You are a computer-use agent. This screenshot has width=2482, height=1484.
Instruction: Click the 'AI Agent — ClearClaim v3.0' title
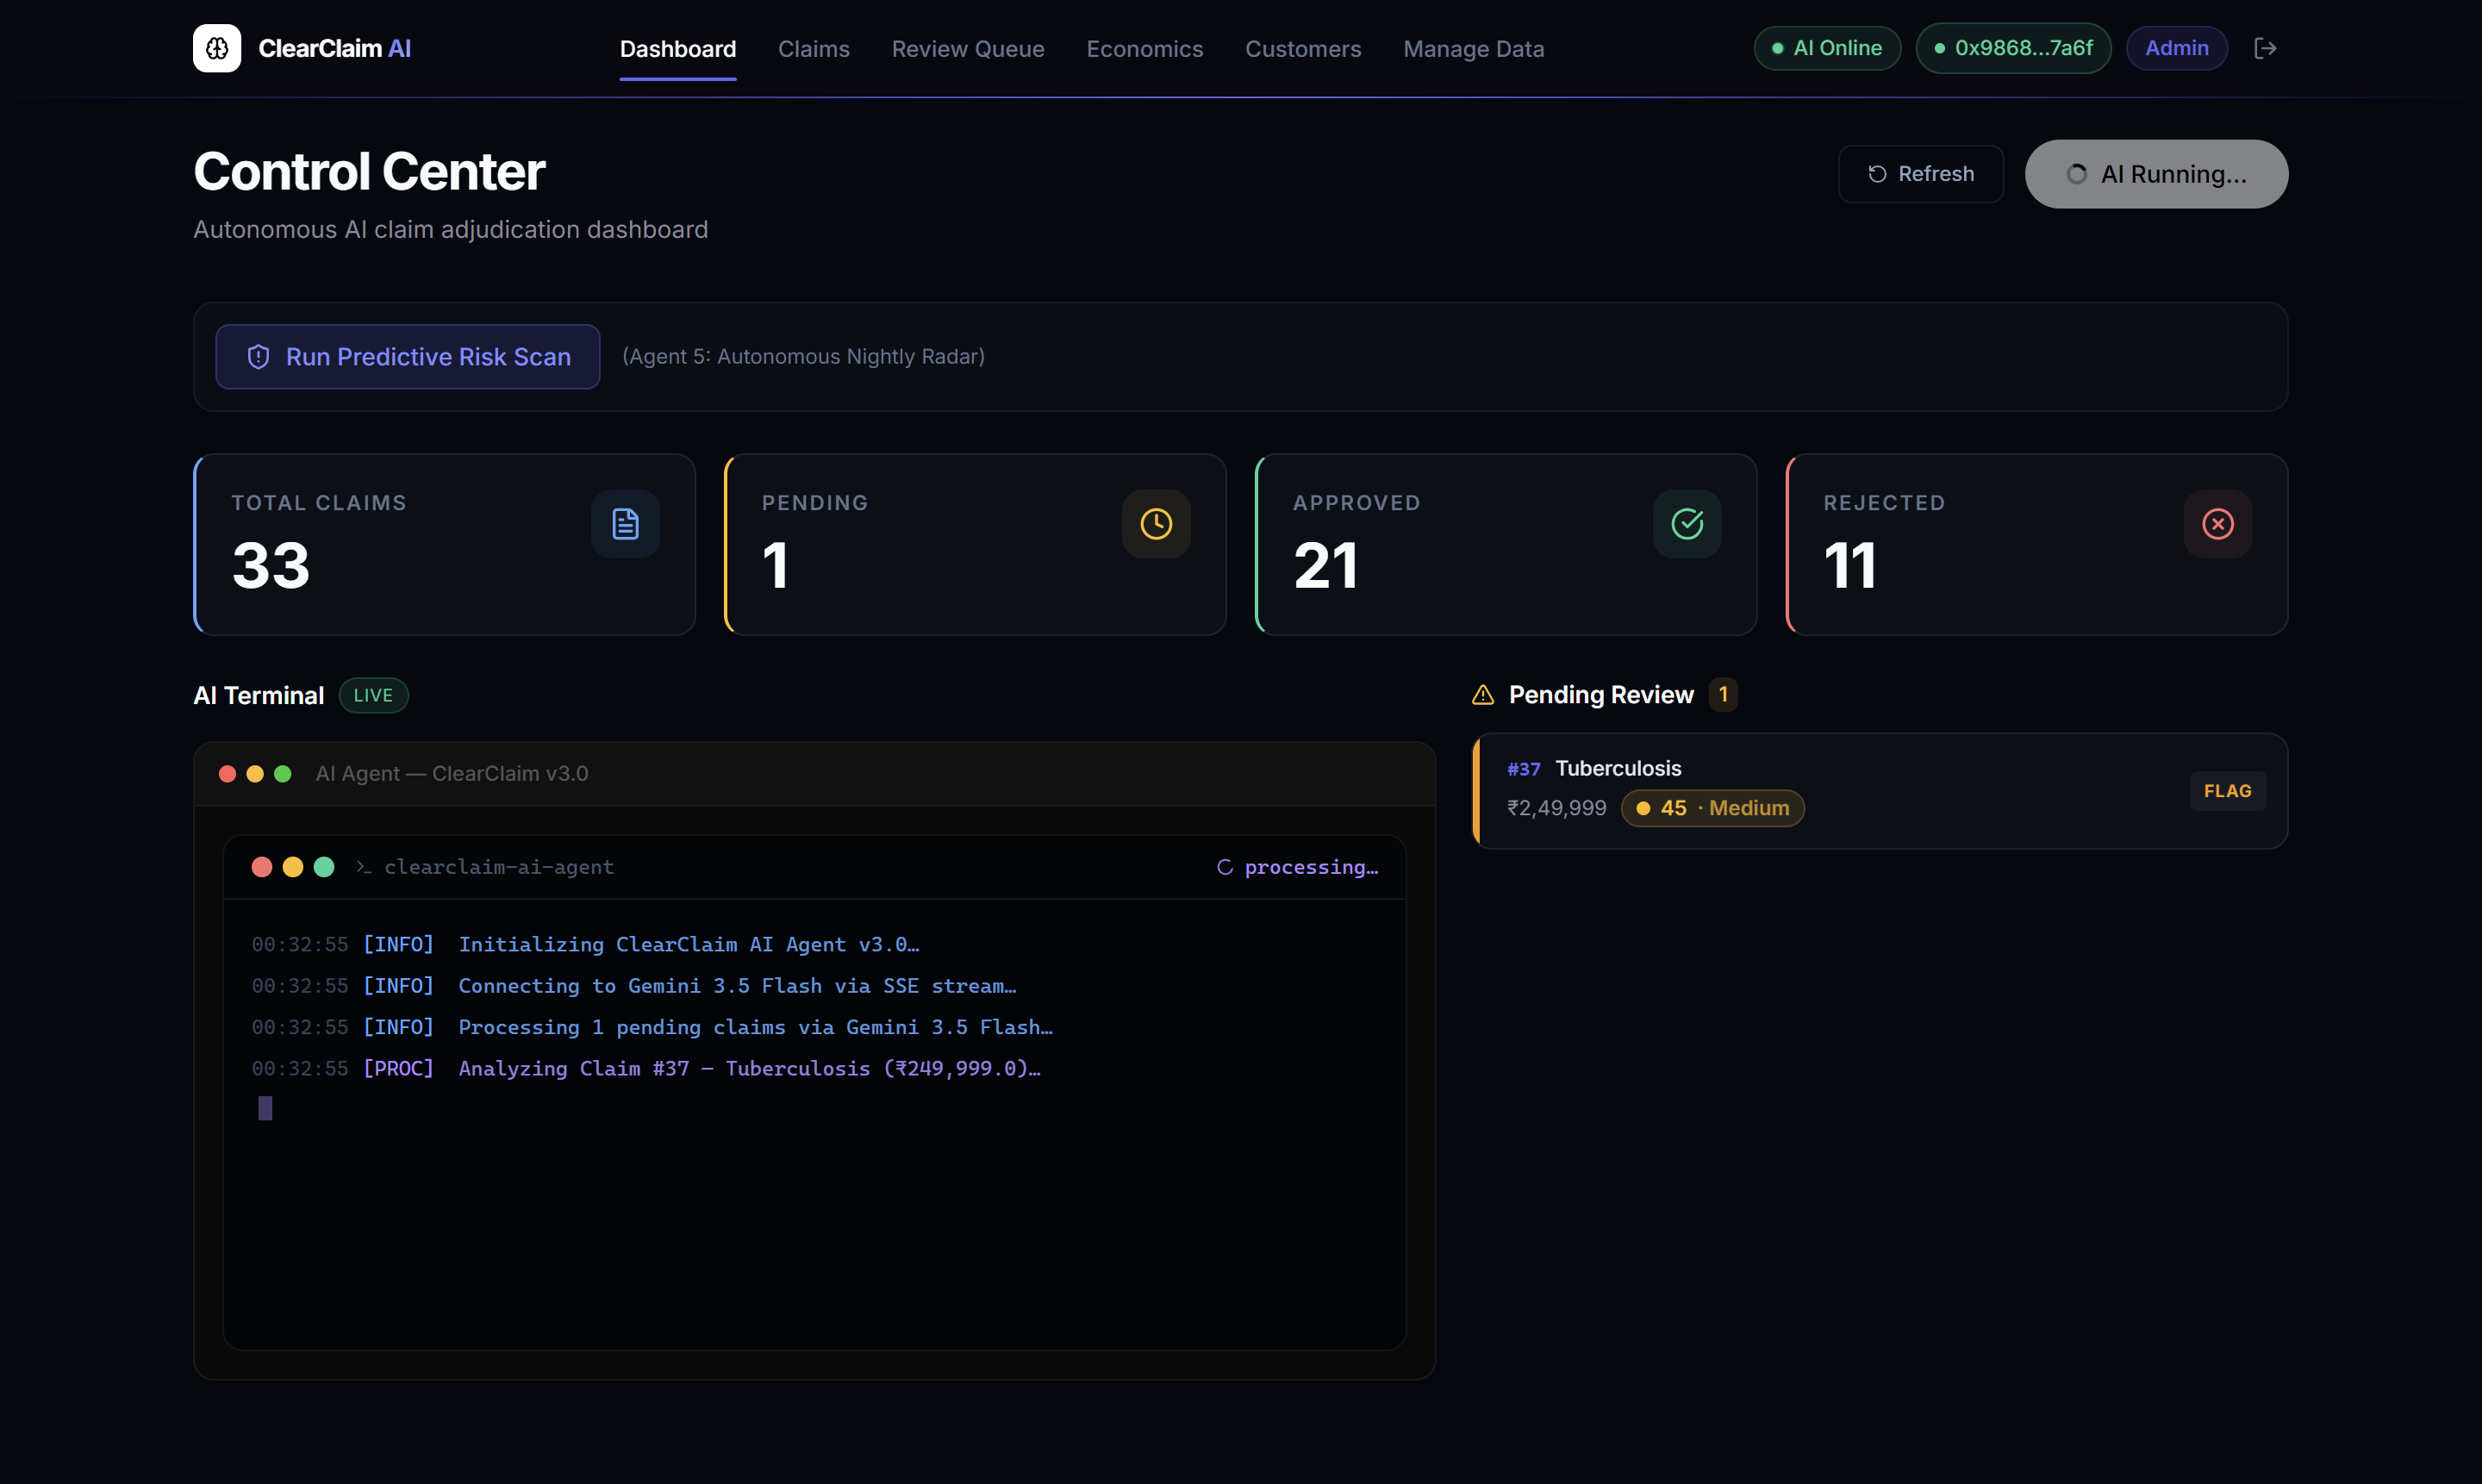click(452, 774)
